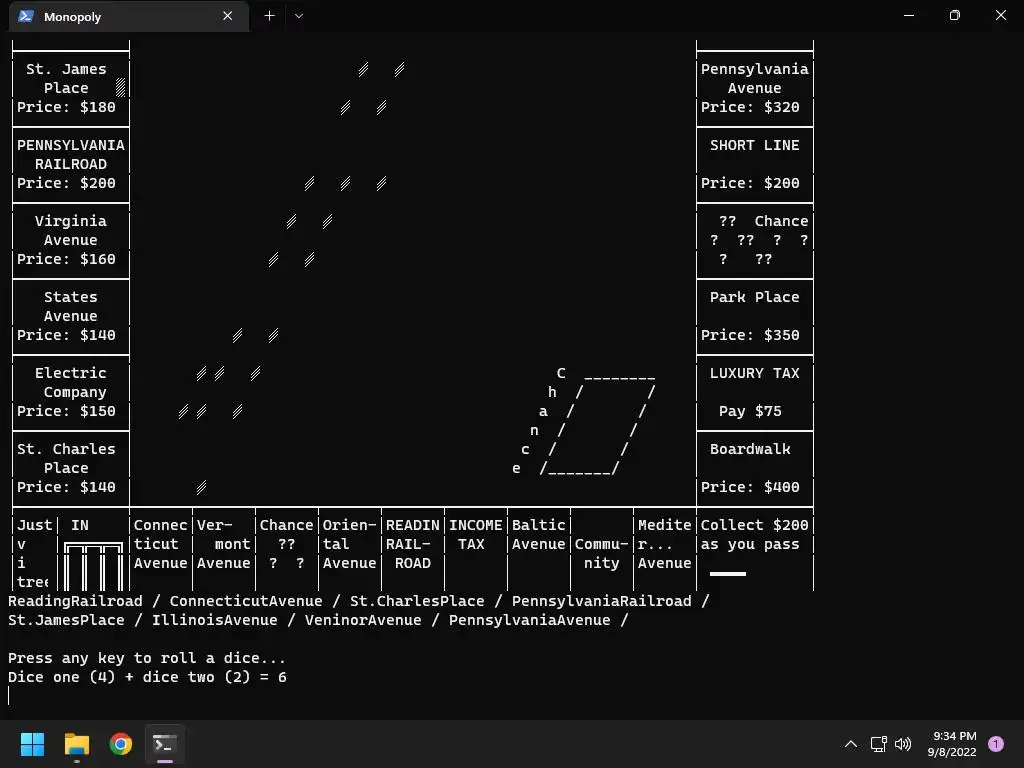This screenshot has height=768, width=1024.
Task: Click the Terminal taskbar icon
Action: coord(165,744)
